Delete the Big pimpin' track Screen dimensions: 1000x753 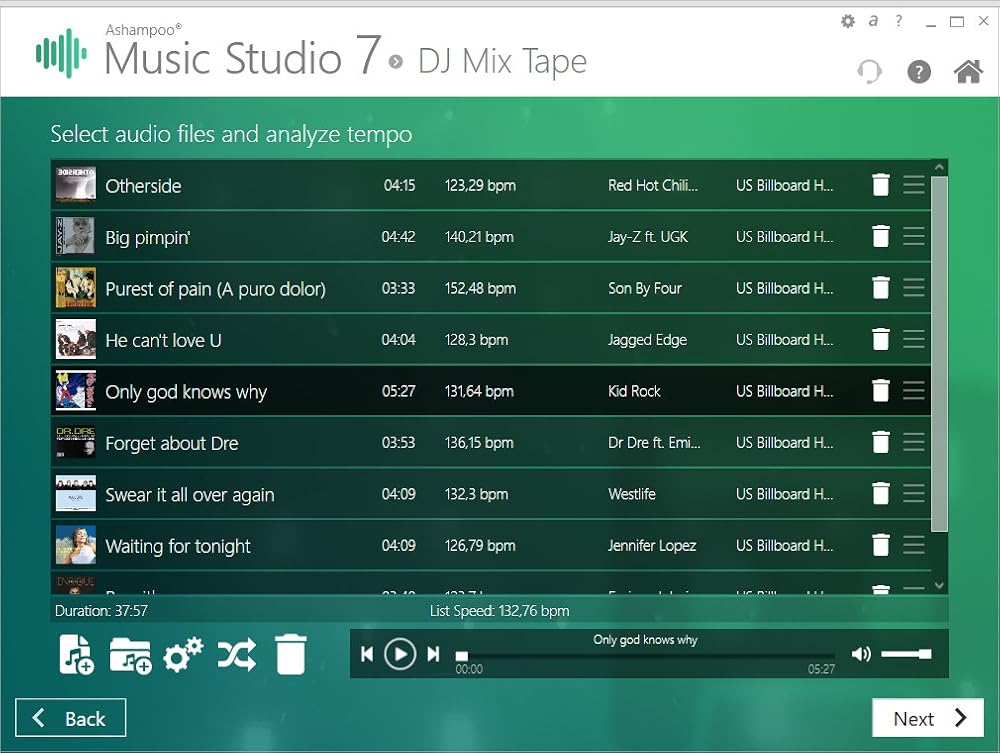pyautogui.click(x=881, y=237)
